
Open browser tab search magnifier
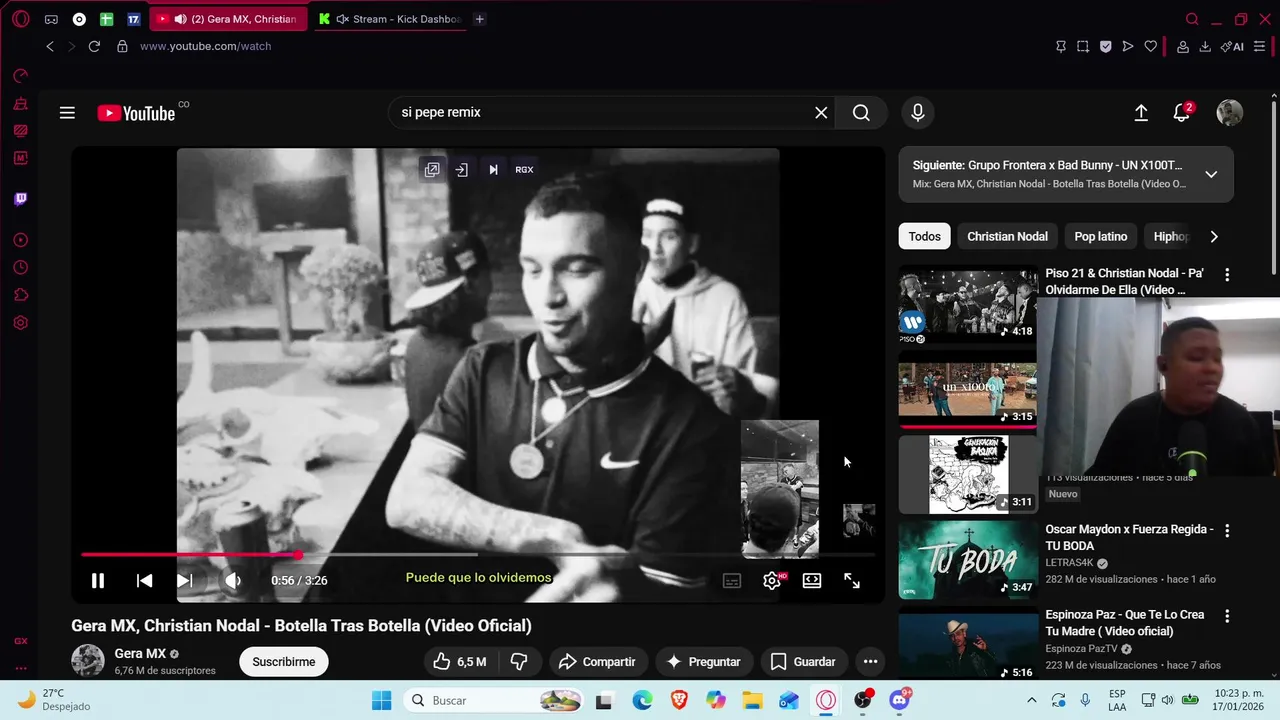[x=1192, y=19]
